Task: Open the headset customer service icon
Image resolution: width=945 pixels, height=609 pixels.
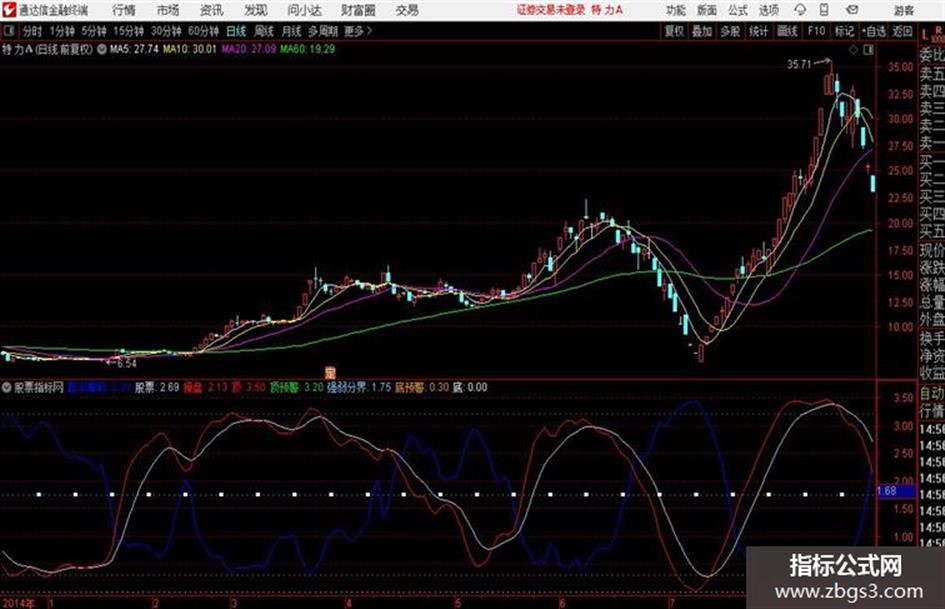Action: pos(800,10)
